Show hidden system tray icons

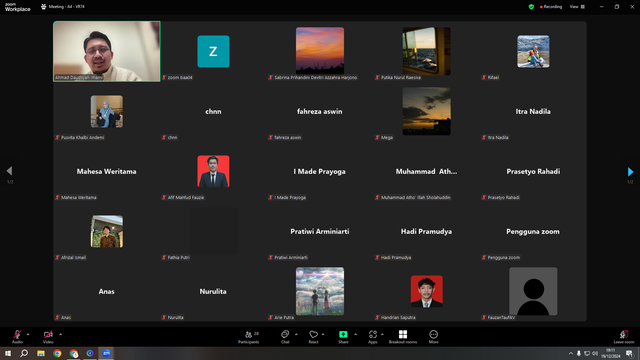[571, 353]
